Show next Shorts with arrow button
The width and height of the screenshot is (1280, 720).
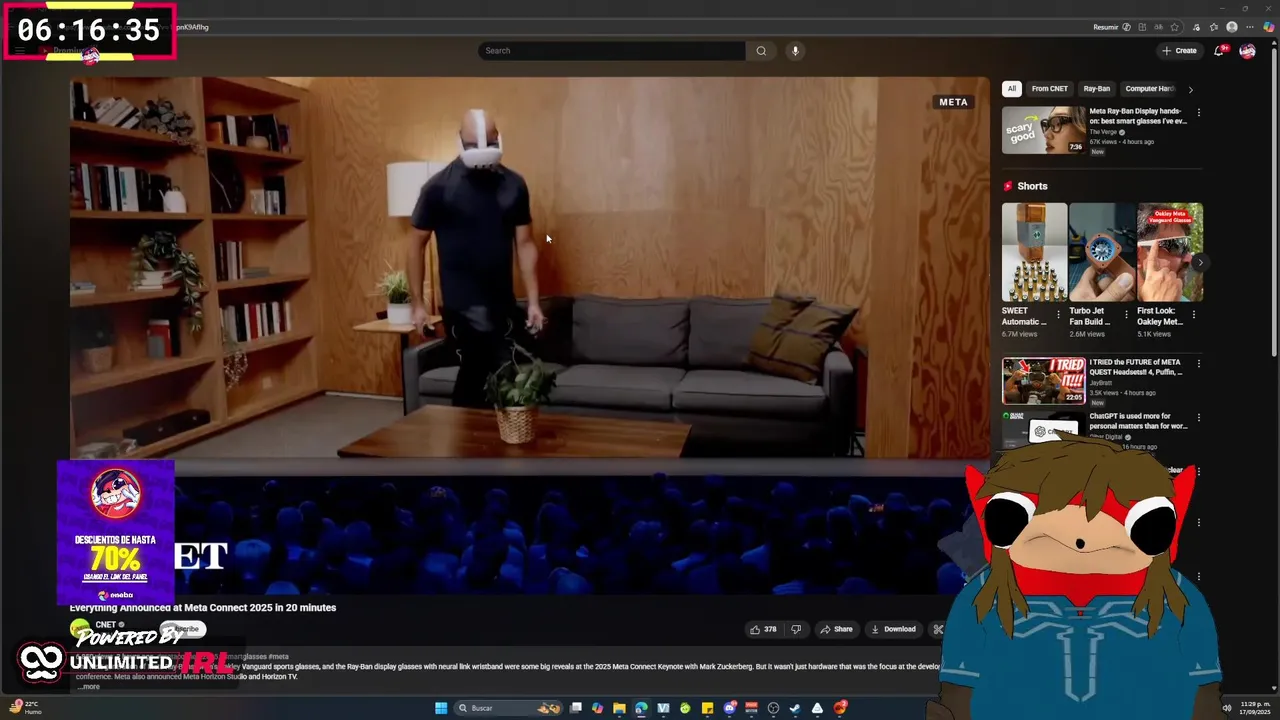pos(1199,263)
